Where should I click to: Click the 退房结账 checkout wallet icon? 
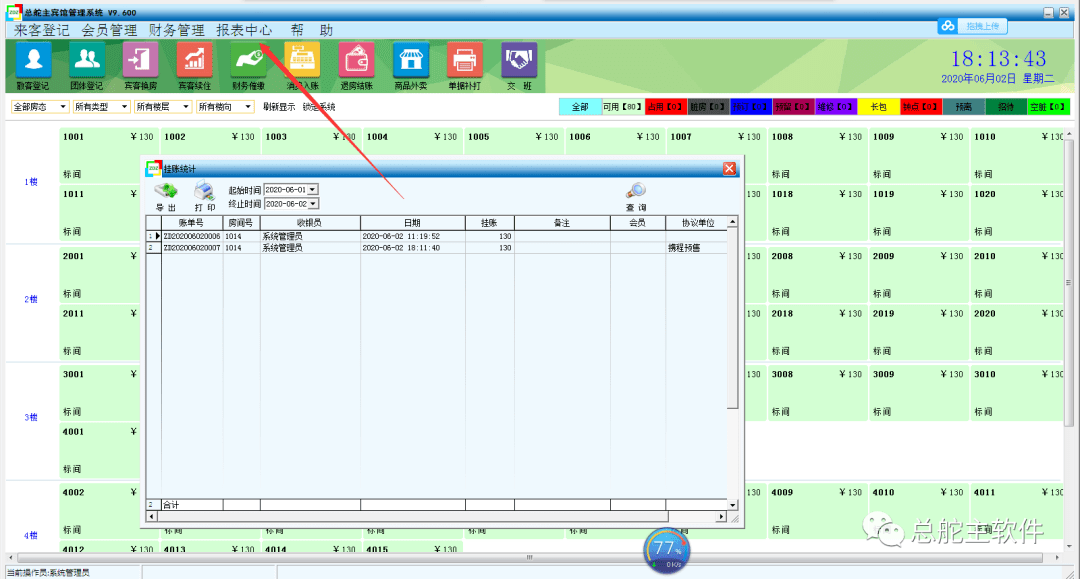[x=356, y=66]
